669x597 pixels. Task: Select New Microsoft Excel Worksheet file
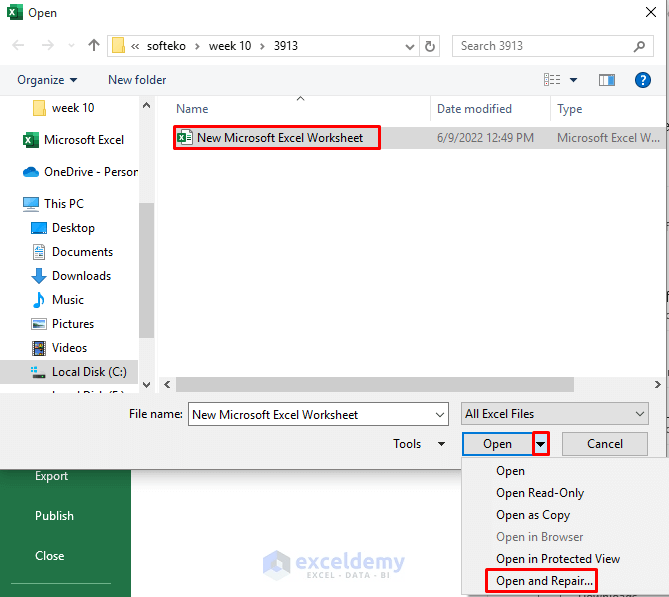pyautogui.click(x=277, y=138)
